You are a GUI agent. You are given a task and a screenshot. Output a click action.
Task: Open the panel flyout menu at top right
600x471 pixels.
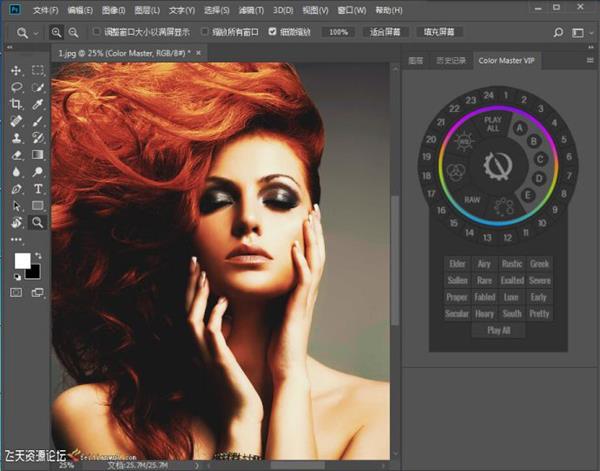(x=588, y=61)
